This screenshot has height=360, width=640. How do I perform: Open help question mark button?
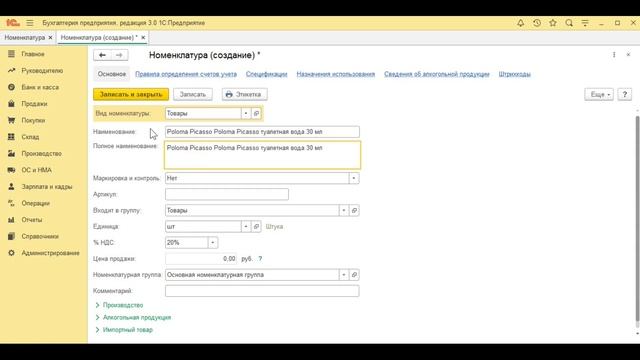pyautogui.click(x=624, y=95)
